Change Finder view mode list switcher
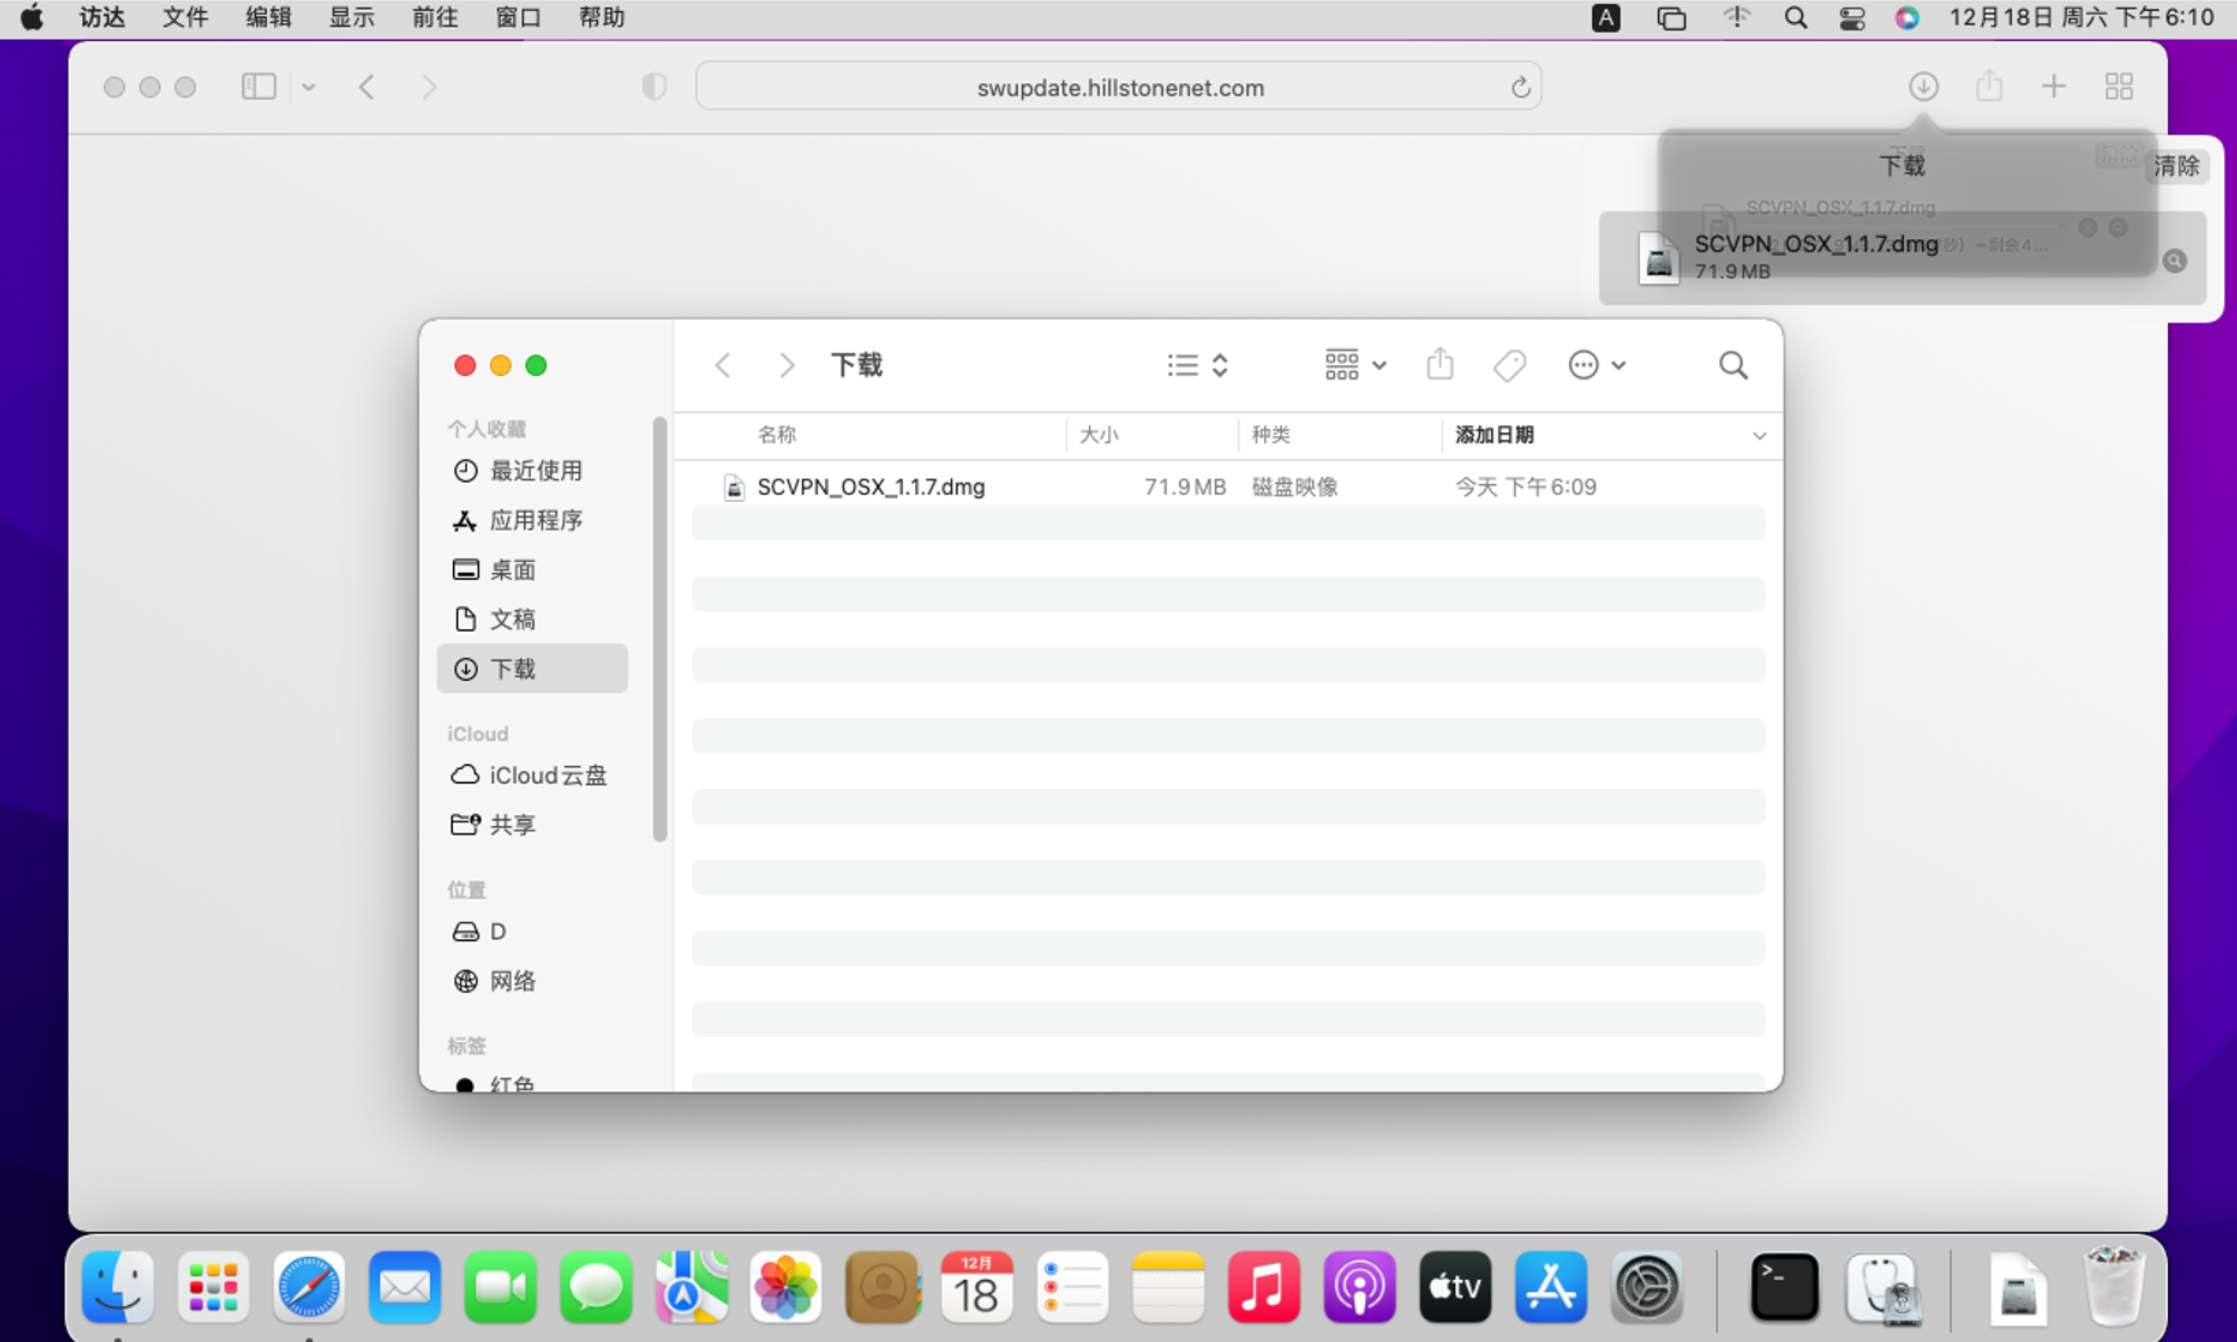The height and width of the screenshot is (1342, 2237). pyautogui.click(x=1198, y=365)
